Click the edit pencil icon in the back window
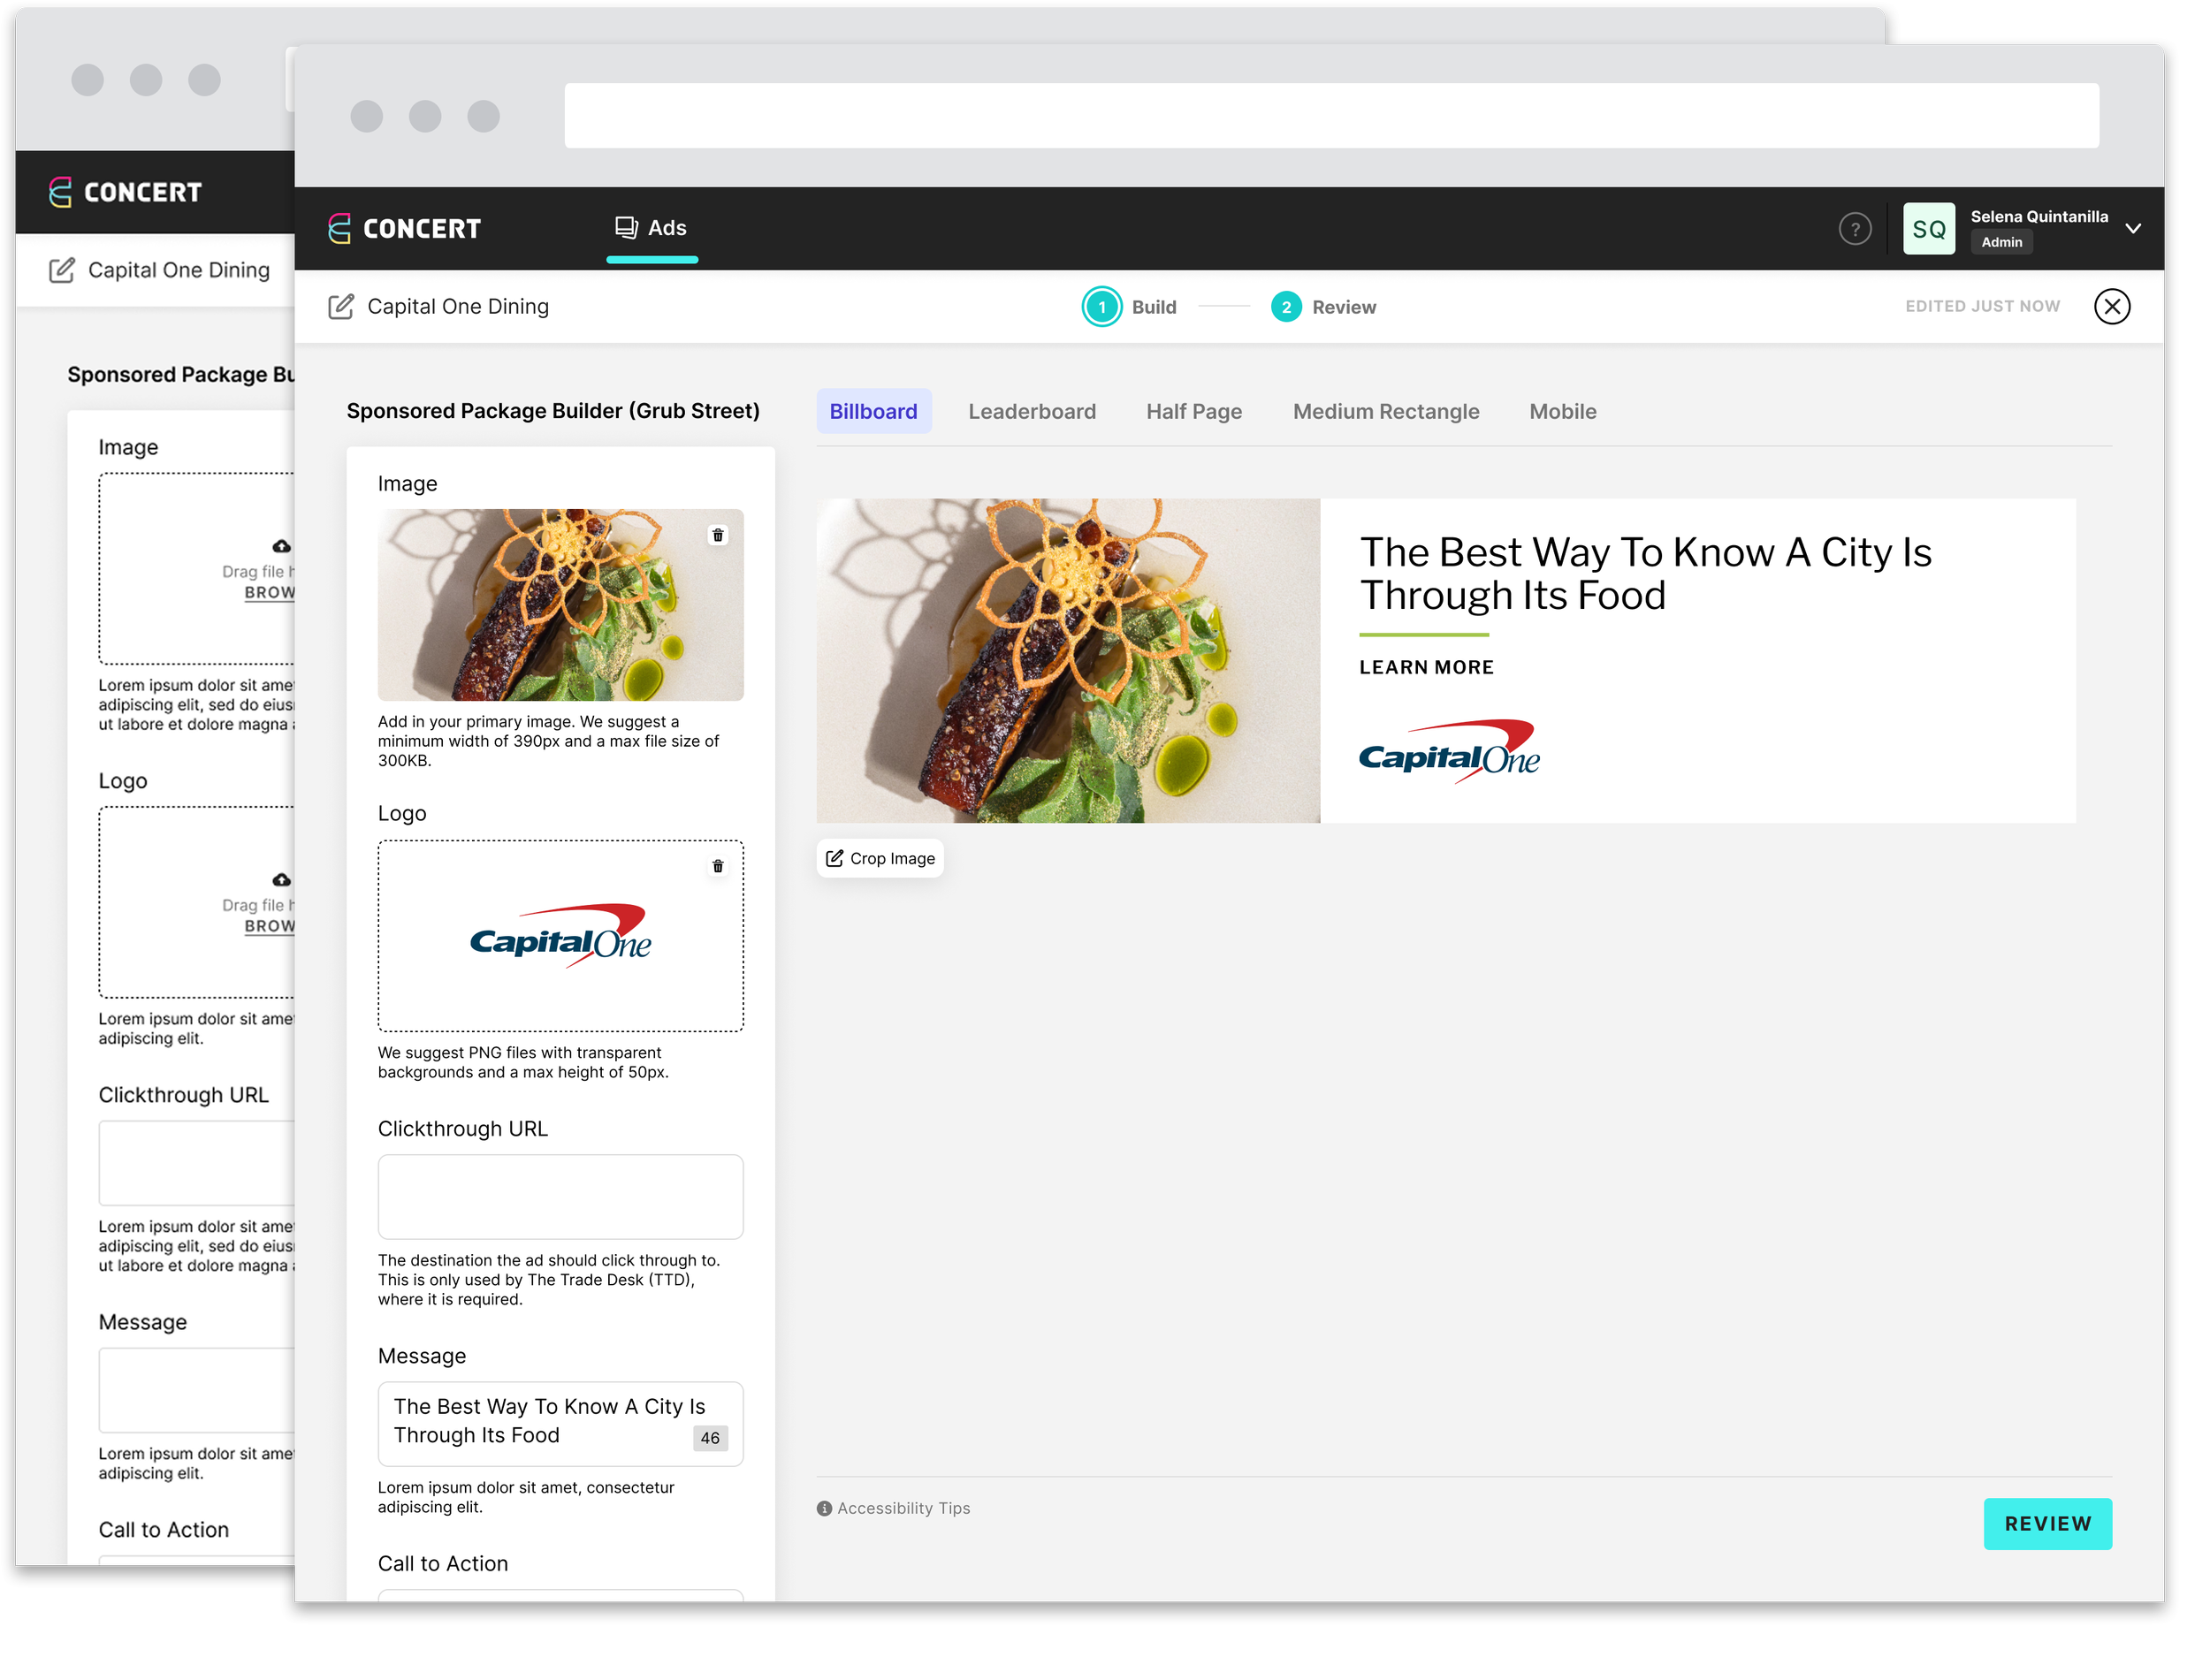This screenshot has width=2210, height=1680. [62, 270]
